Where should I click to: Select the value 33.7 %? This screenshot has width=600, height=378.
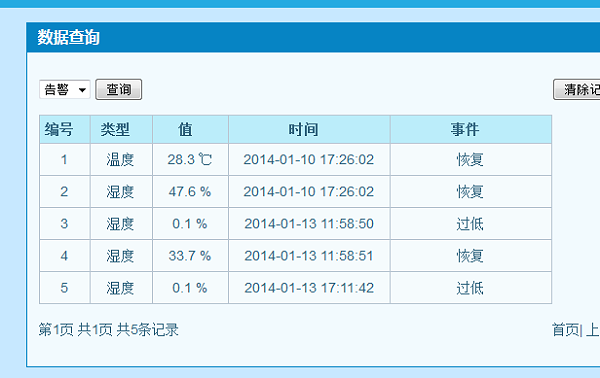190,256
